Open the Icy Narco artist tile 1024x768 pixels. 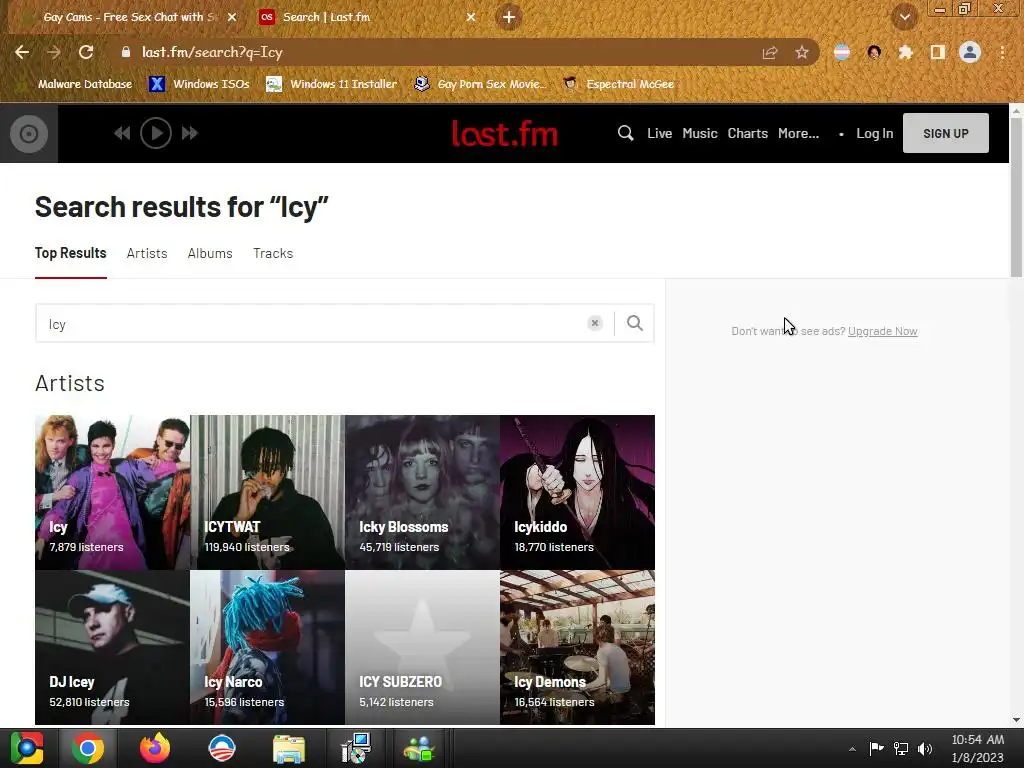pos(267,647)
